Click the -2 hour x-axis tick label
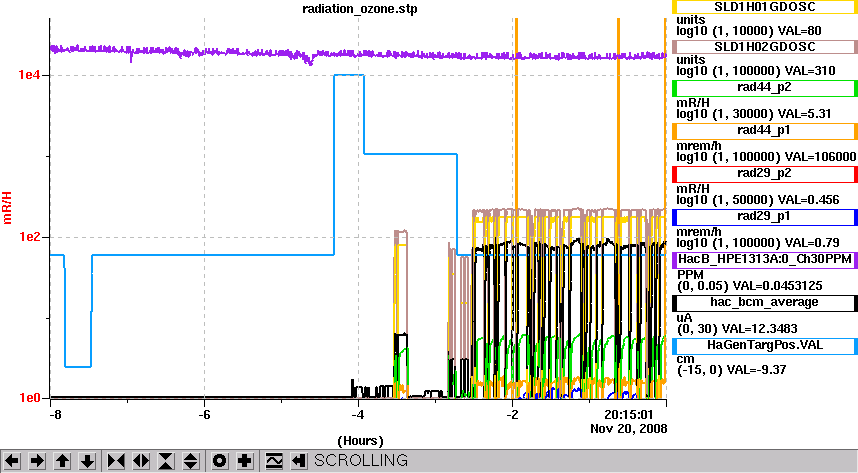Image resolution: width=858 pixels, height=473 pixels. (512, 415)
